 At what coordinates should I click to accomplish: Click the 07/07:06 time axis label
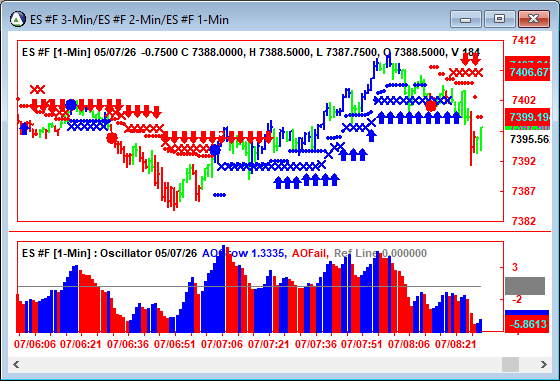coord(222,344)
